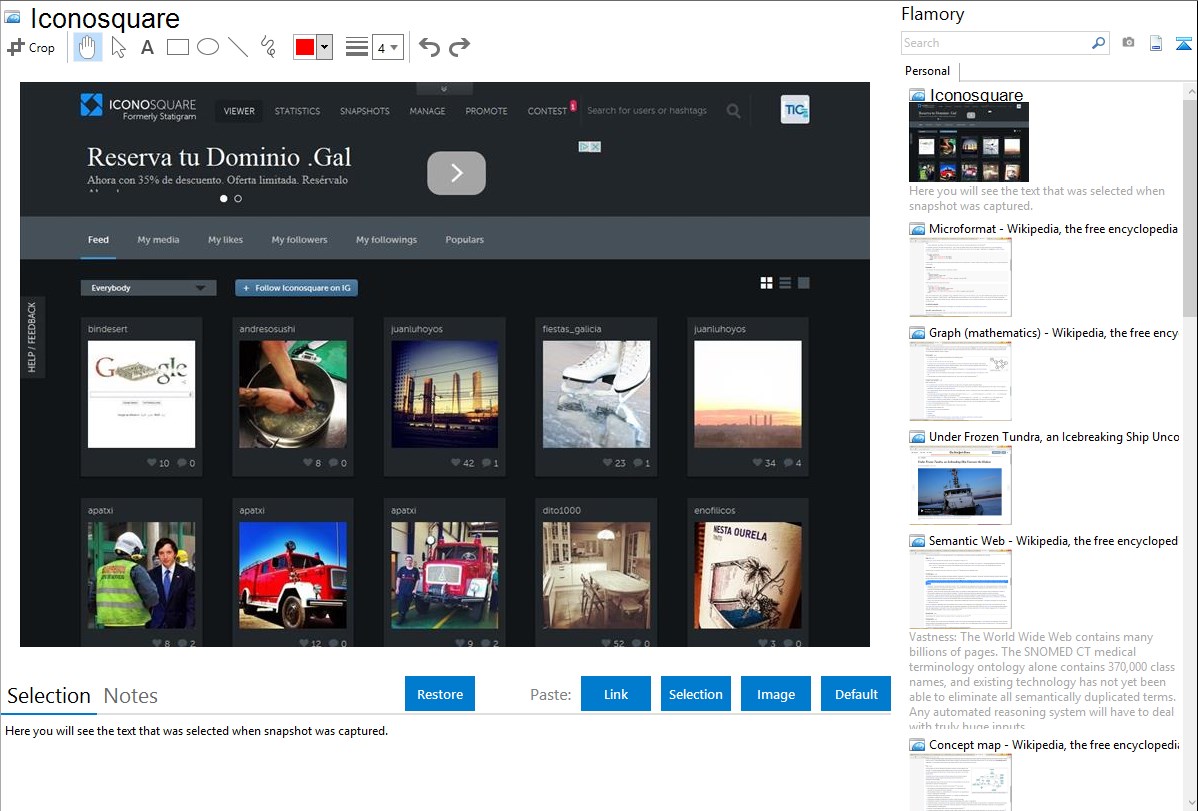1198x811 pixels.
Task: Switch to the My followings tab
Action: (387, 240)
